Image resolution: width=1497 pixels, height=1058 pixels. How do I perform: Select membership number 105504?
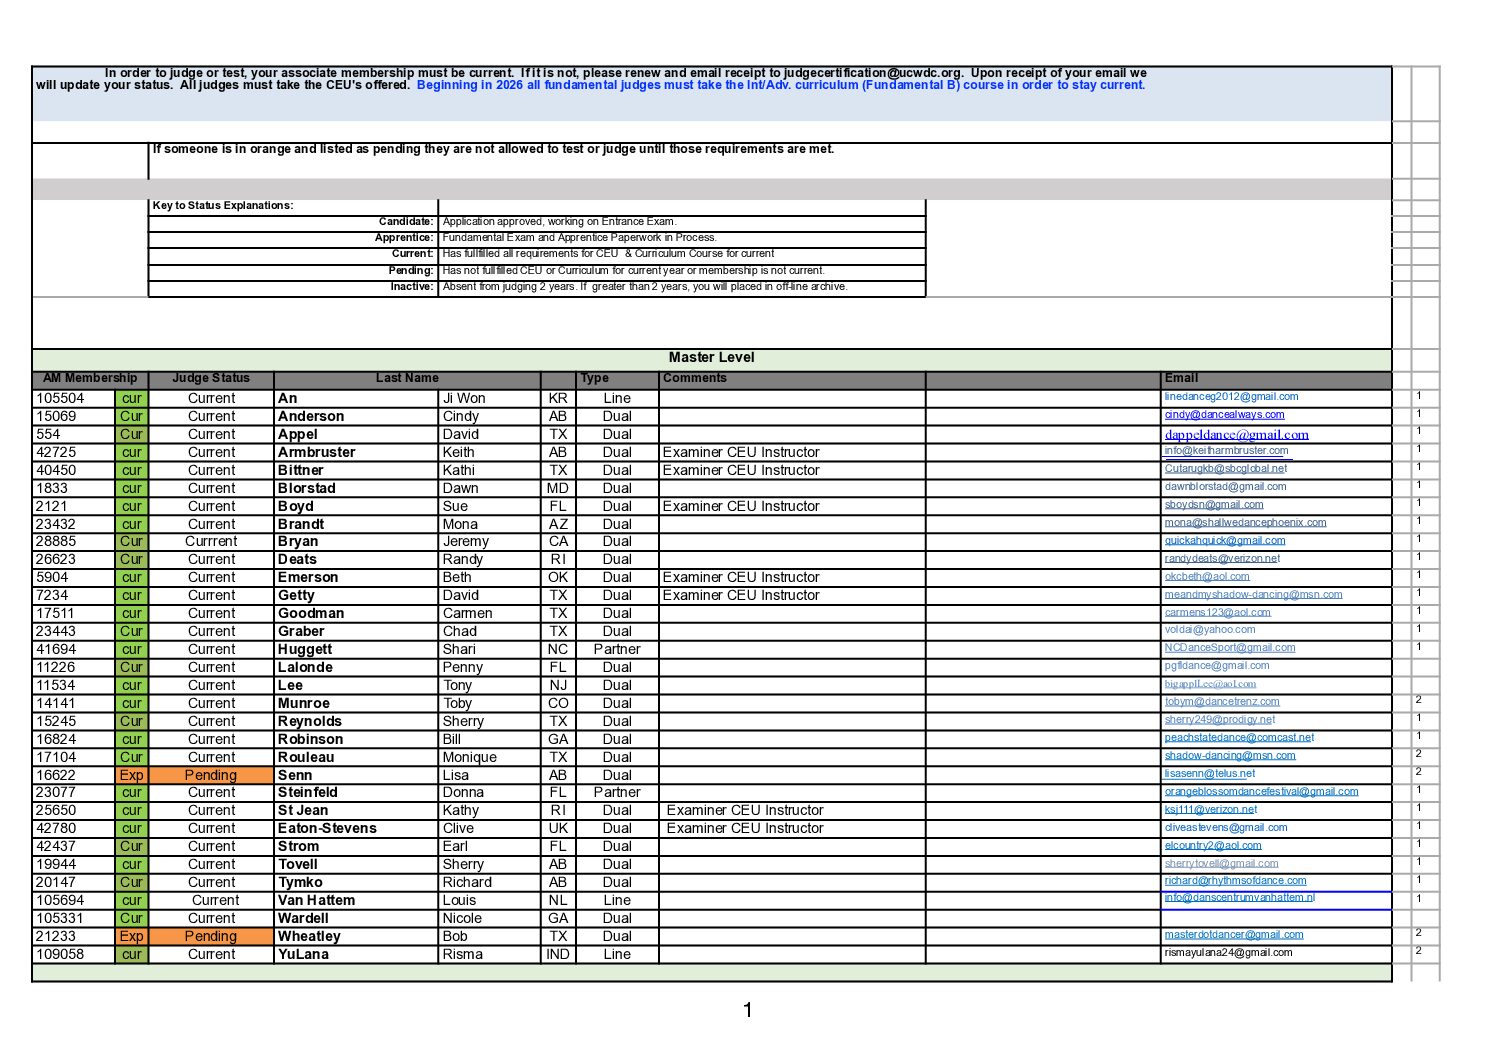[60, 399]
